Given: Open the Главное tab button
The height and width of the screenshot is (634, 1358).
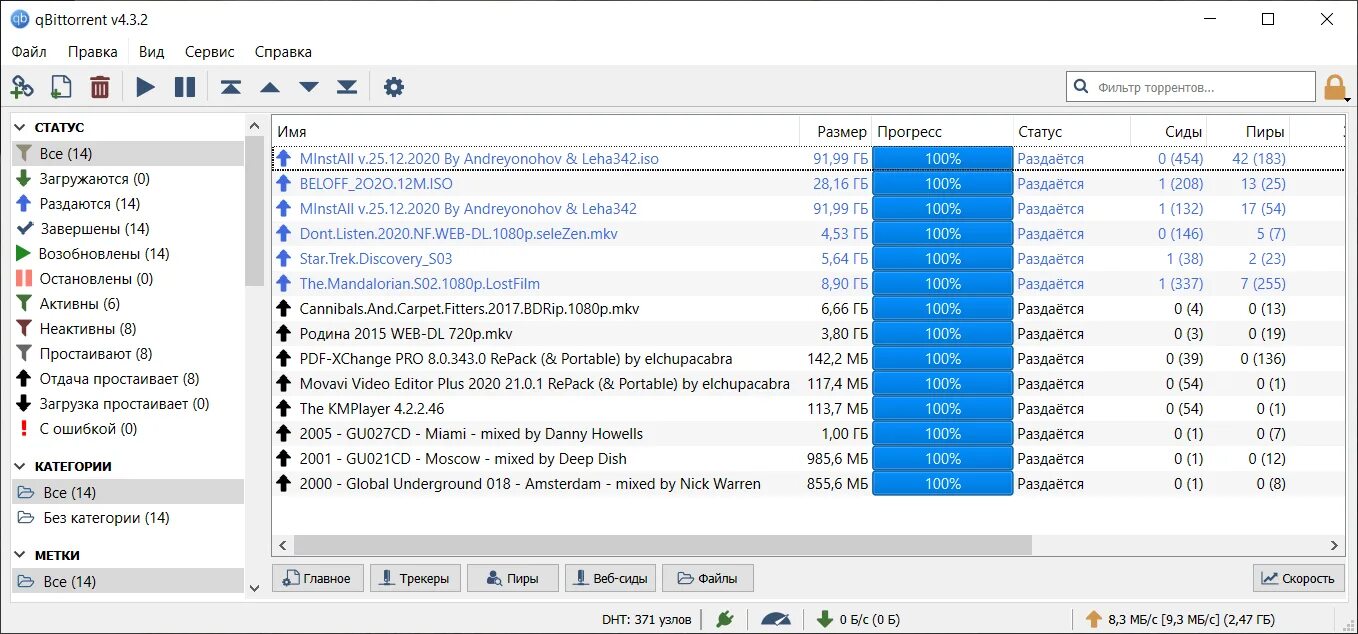Looking at the screenshot, I should tap(316, 578).
